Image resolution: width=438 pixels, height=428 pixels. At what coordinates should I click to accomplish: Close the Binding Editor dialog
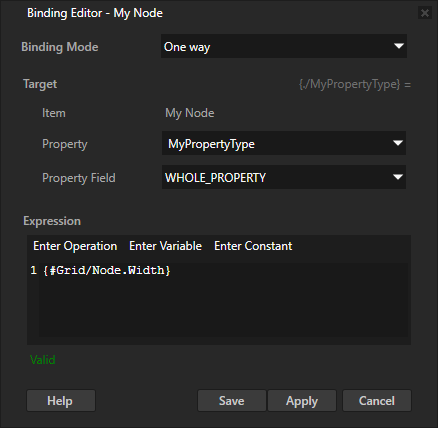click(x=425, y=13)
